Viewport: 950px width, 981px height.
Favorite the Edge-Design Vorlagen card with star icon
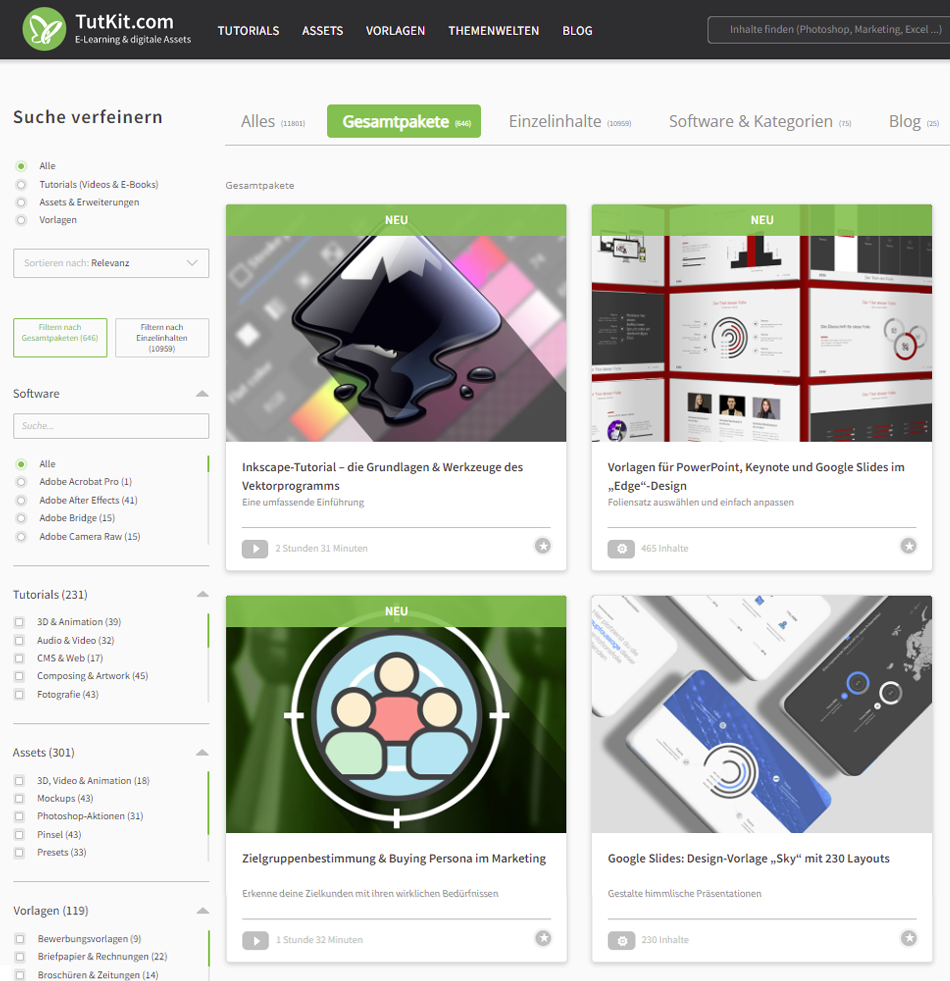point(909,546)
